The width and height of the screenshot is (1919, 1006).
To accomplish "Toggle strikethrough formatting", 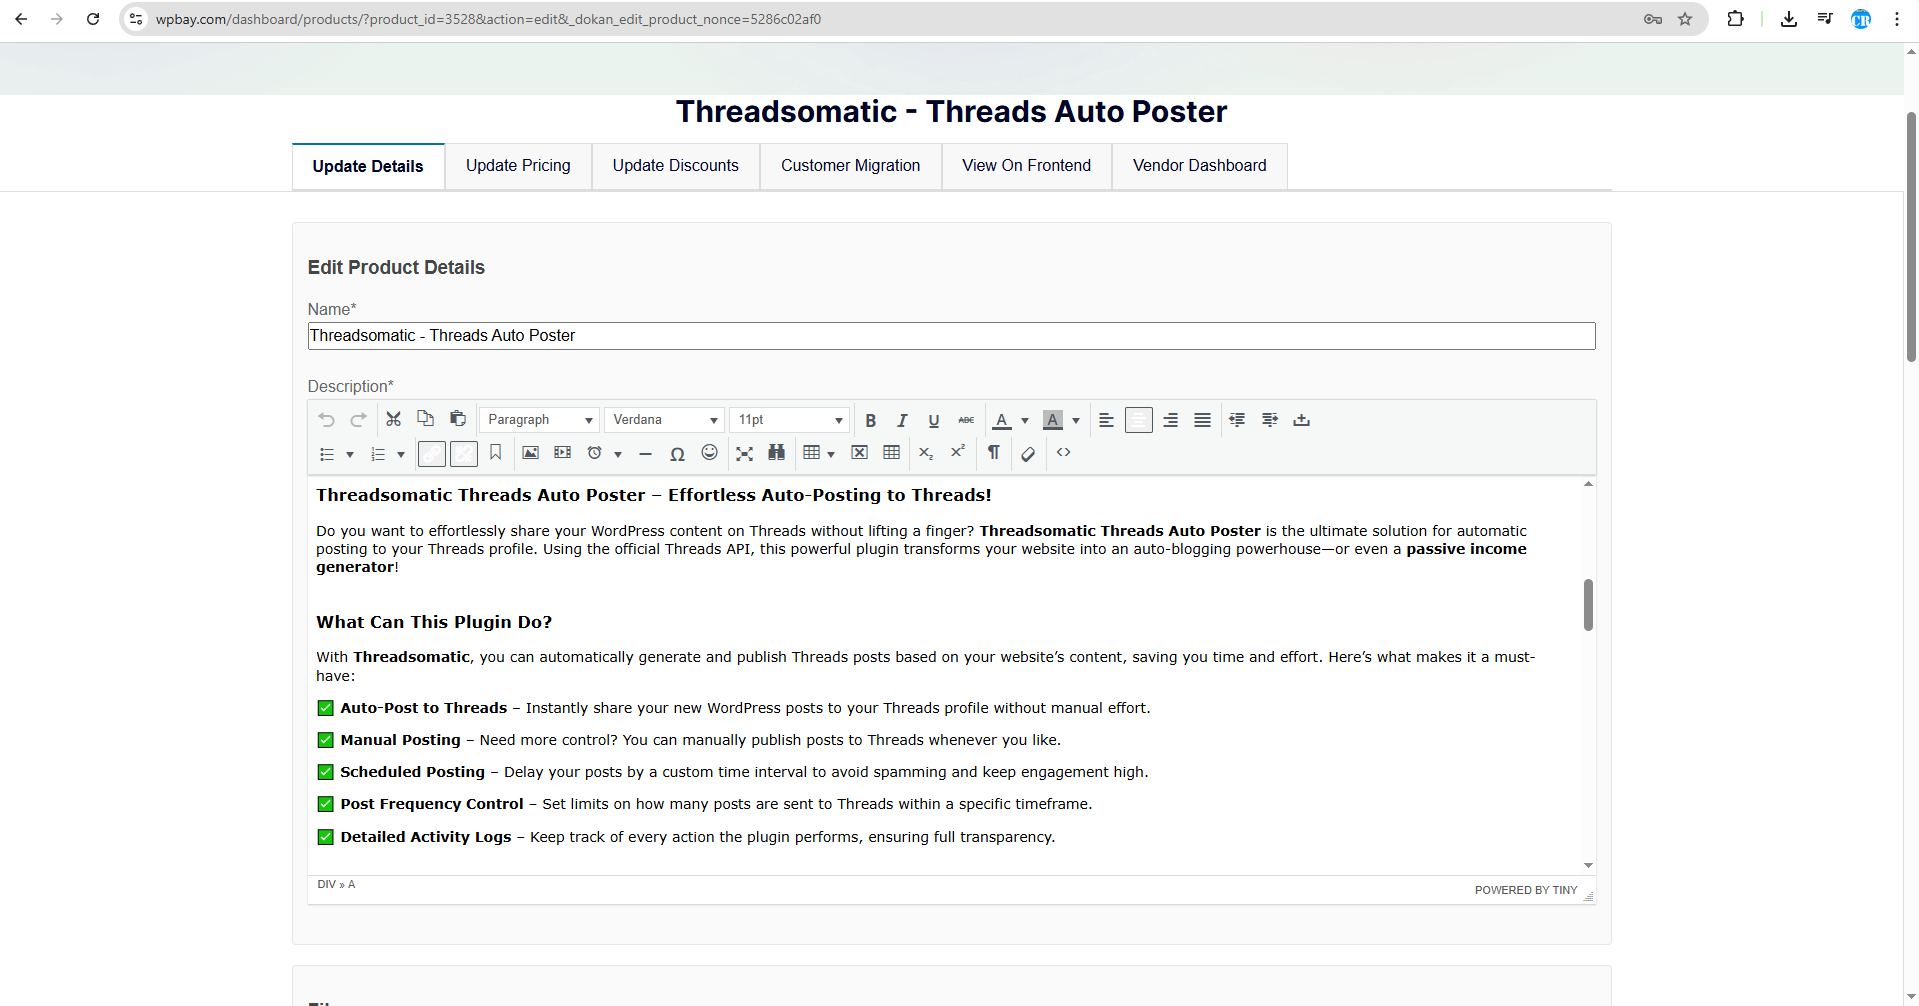I will [x=966, y=420].
